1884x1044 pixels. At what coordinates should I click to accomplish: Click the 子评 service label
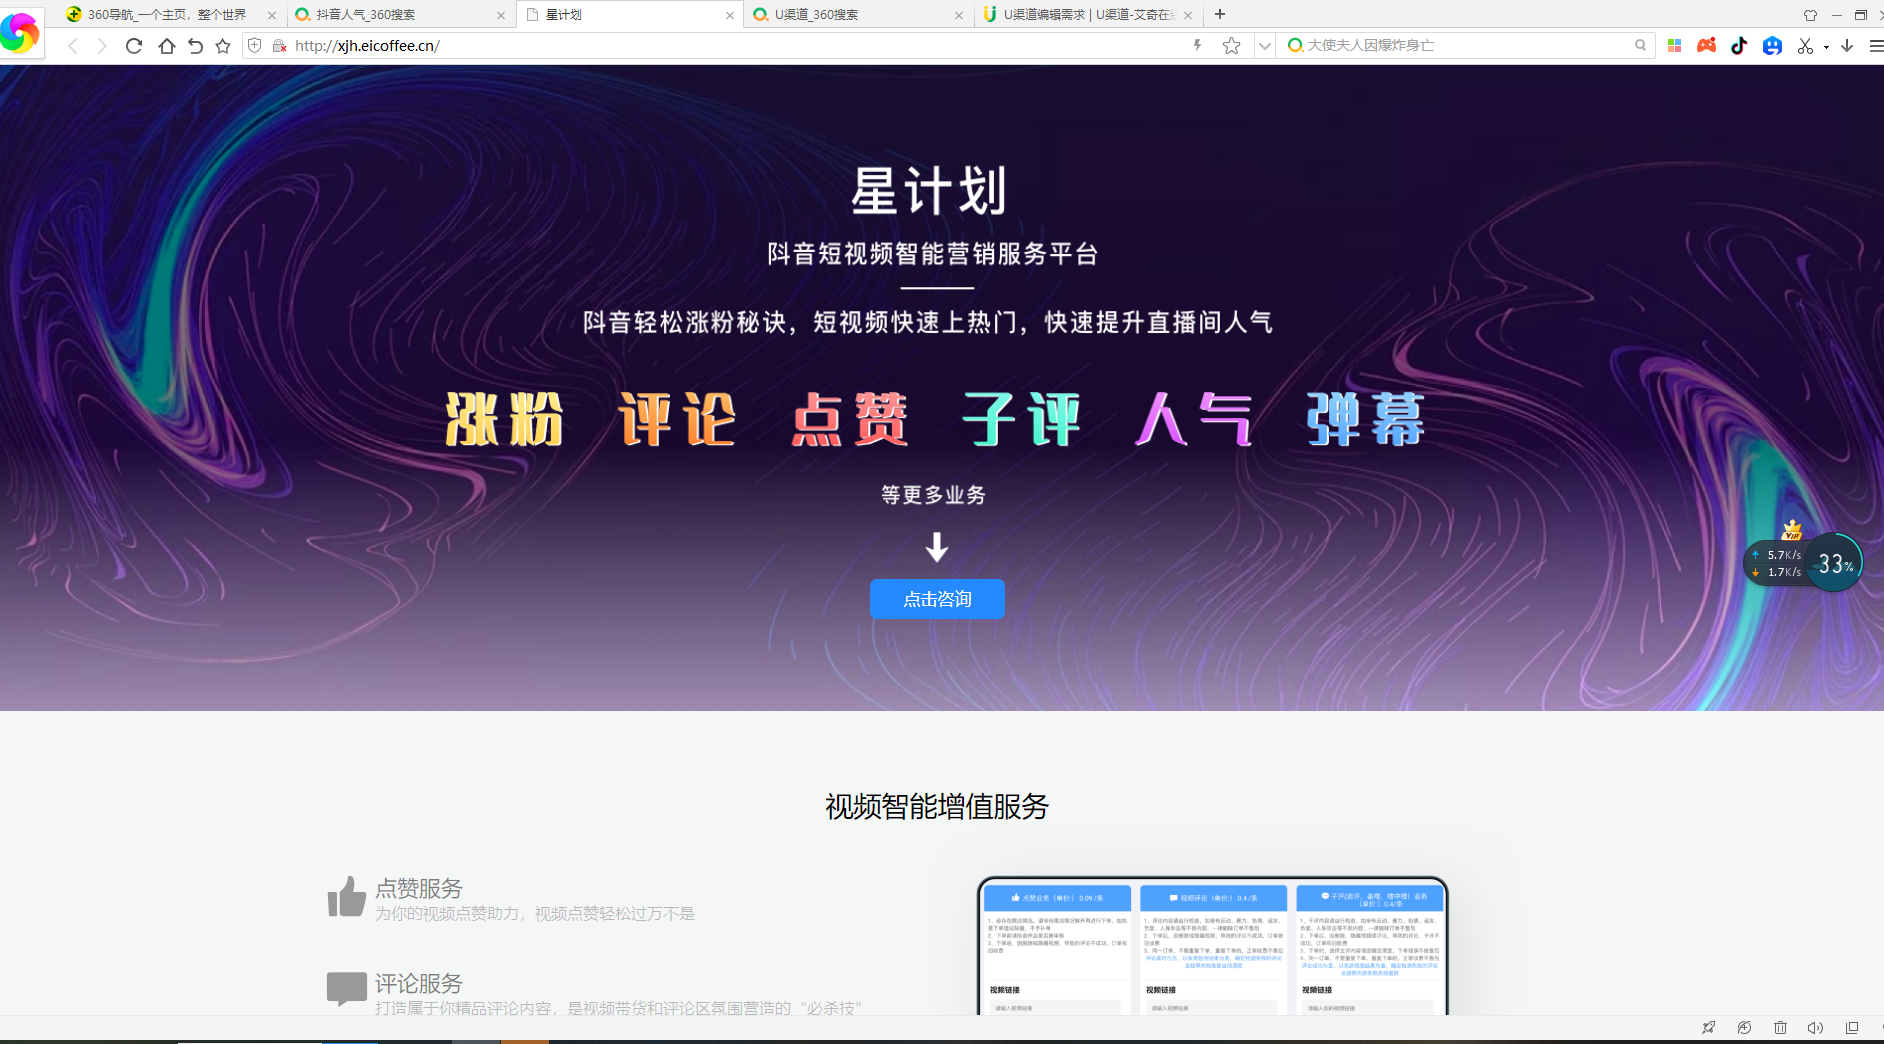coord(1022,419)
